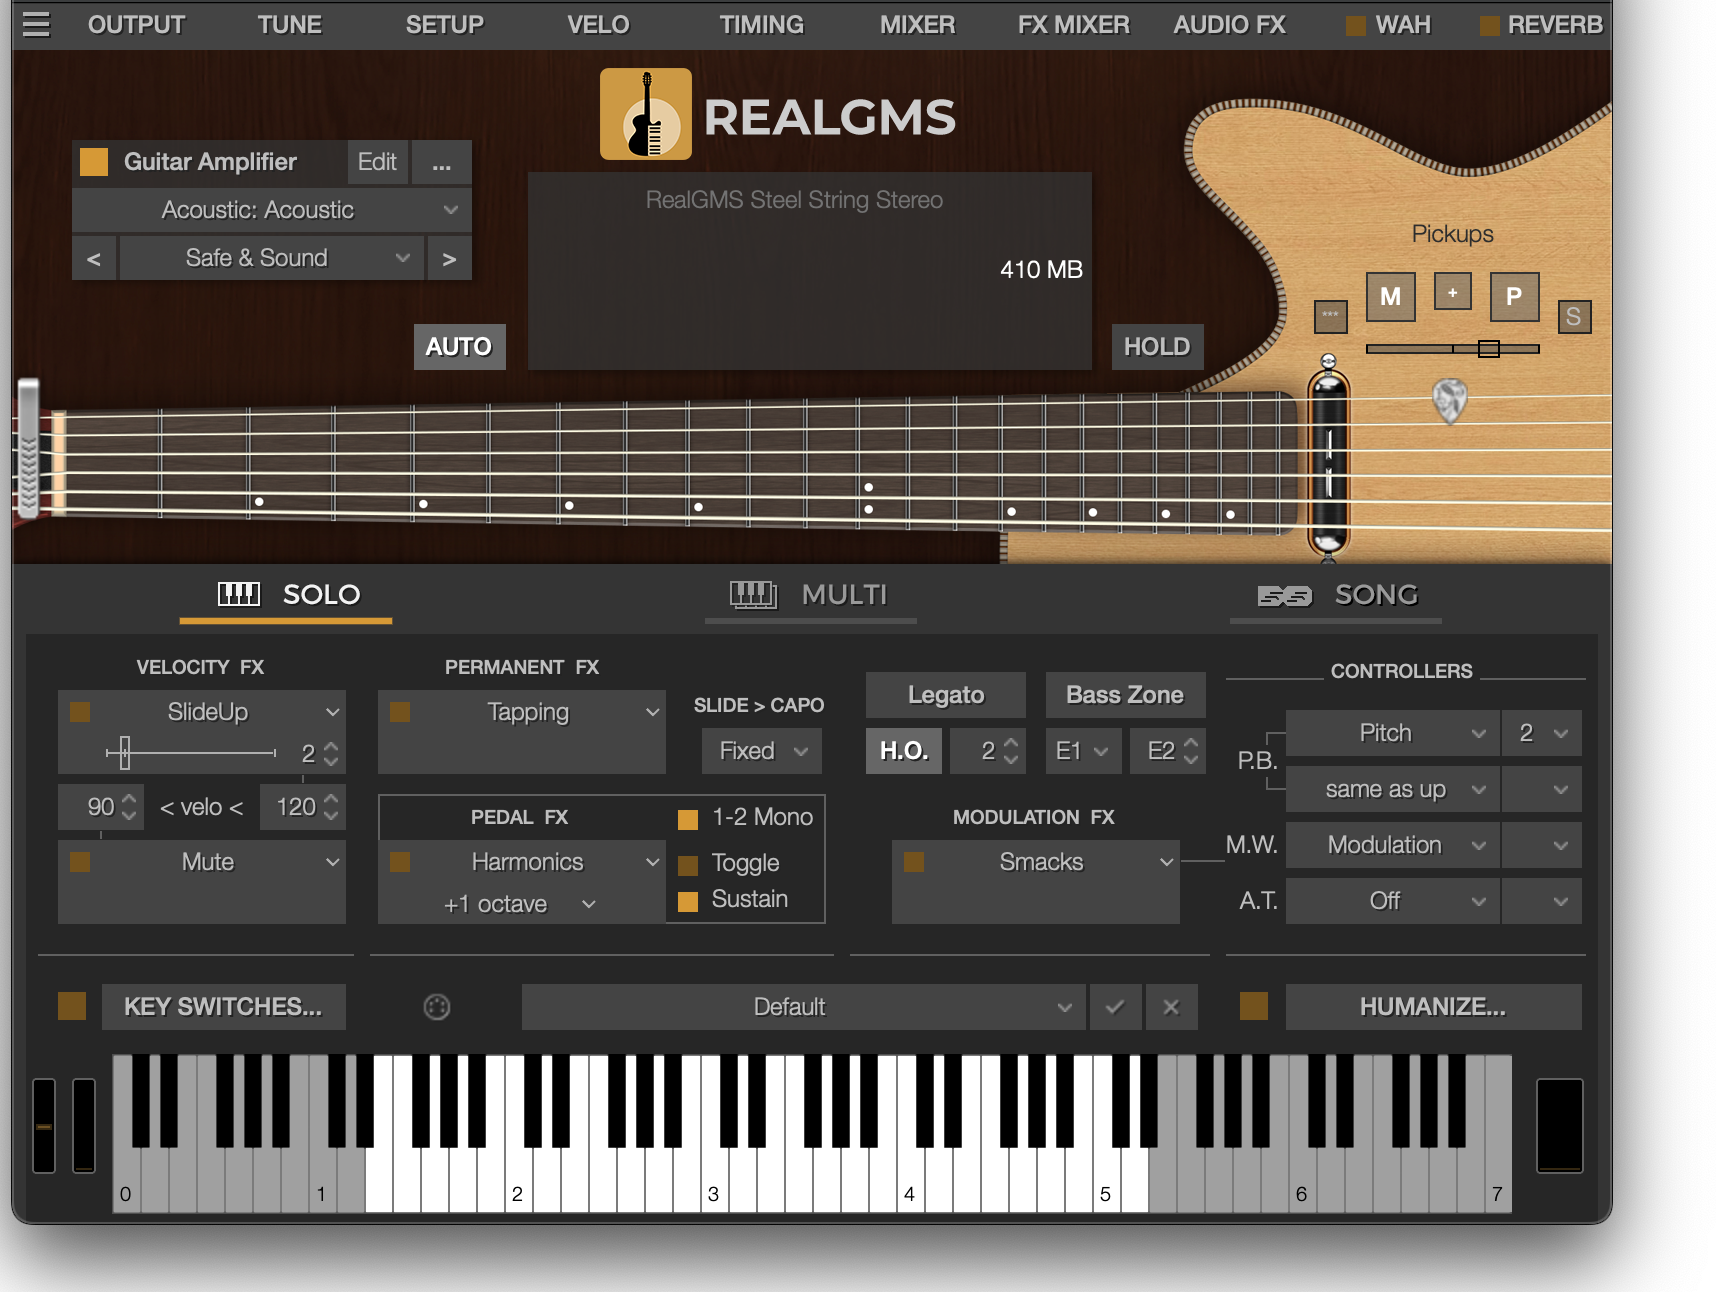Open the SETUP menu tab
The width and height of the screenshot is (1716, 1292).
pos(444,25)
